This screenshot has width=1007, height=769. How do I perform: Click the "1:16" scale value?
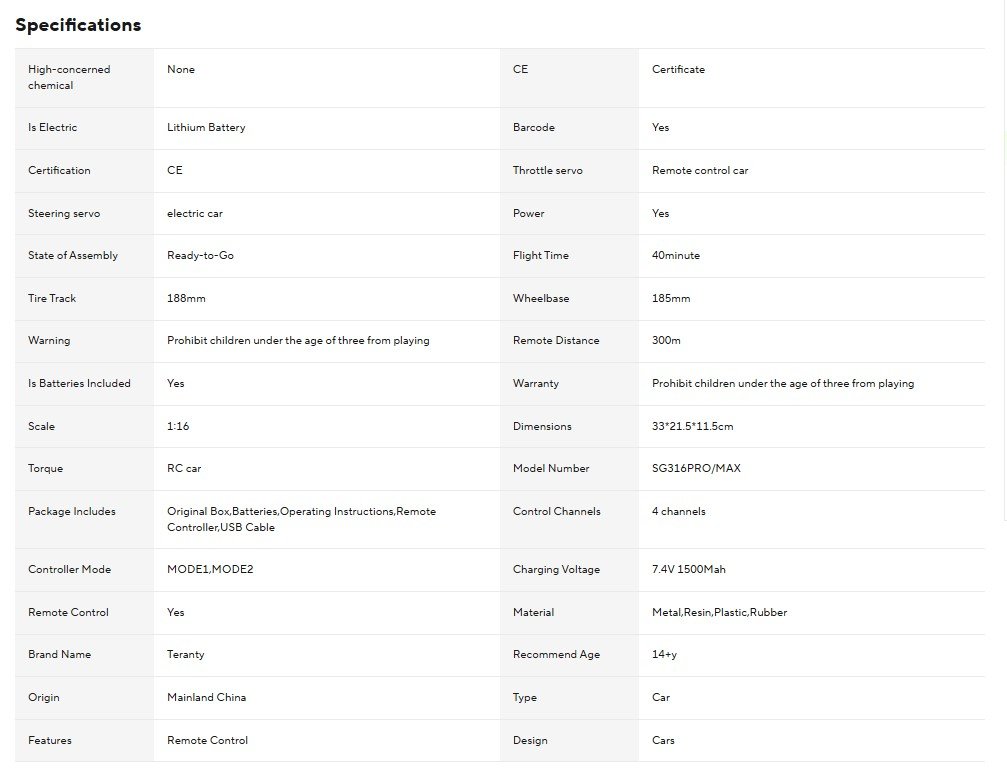click(178, 427)
